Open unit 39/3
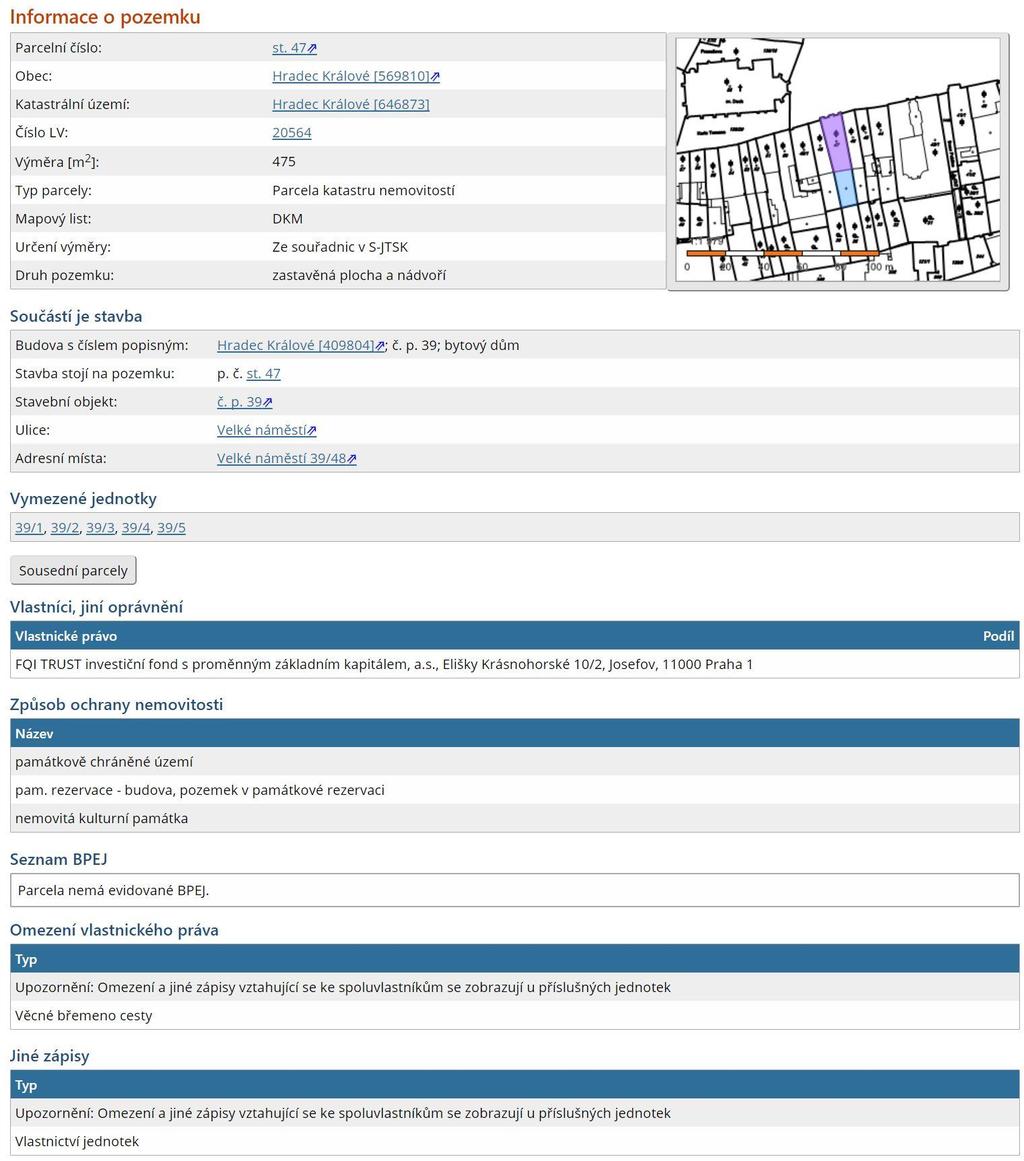Screen dimensions: 1024x1161 [x=100, y=528]
